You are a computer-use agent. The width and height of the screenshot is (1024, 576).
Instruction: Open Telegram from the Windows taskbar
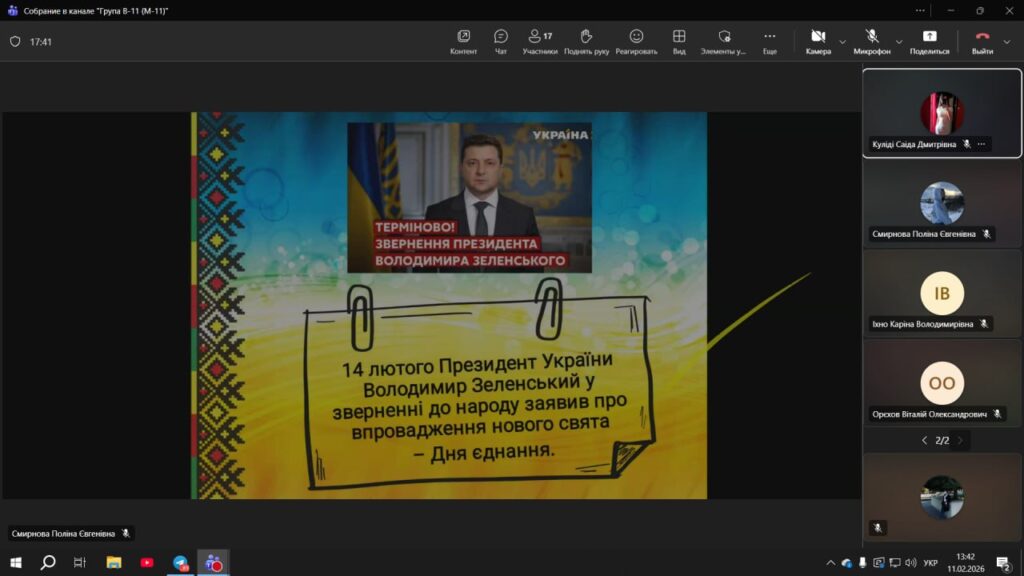181,563
